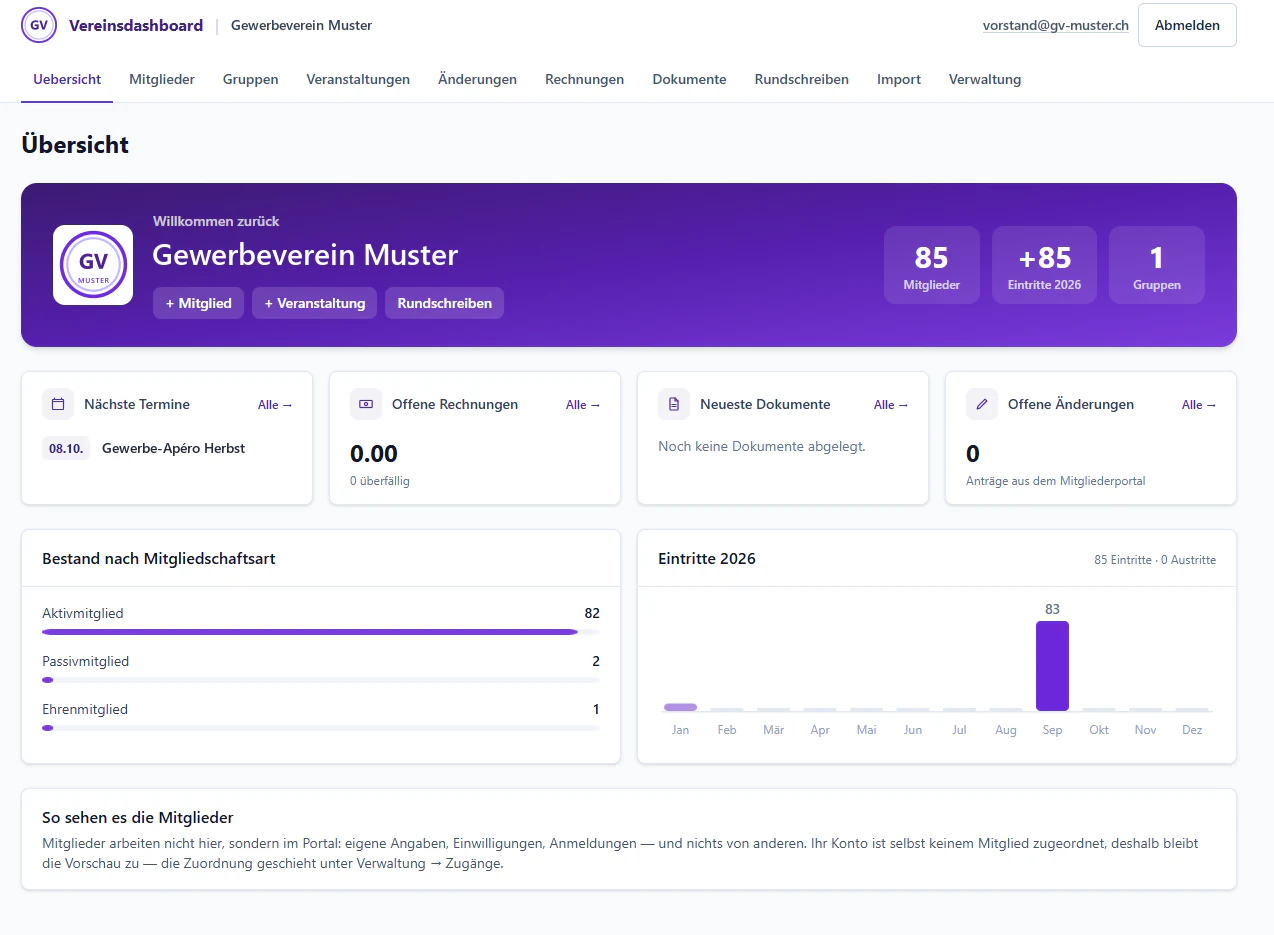
Task: Click the Vereinsdashboard title link
Action: point(136,25)
